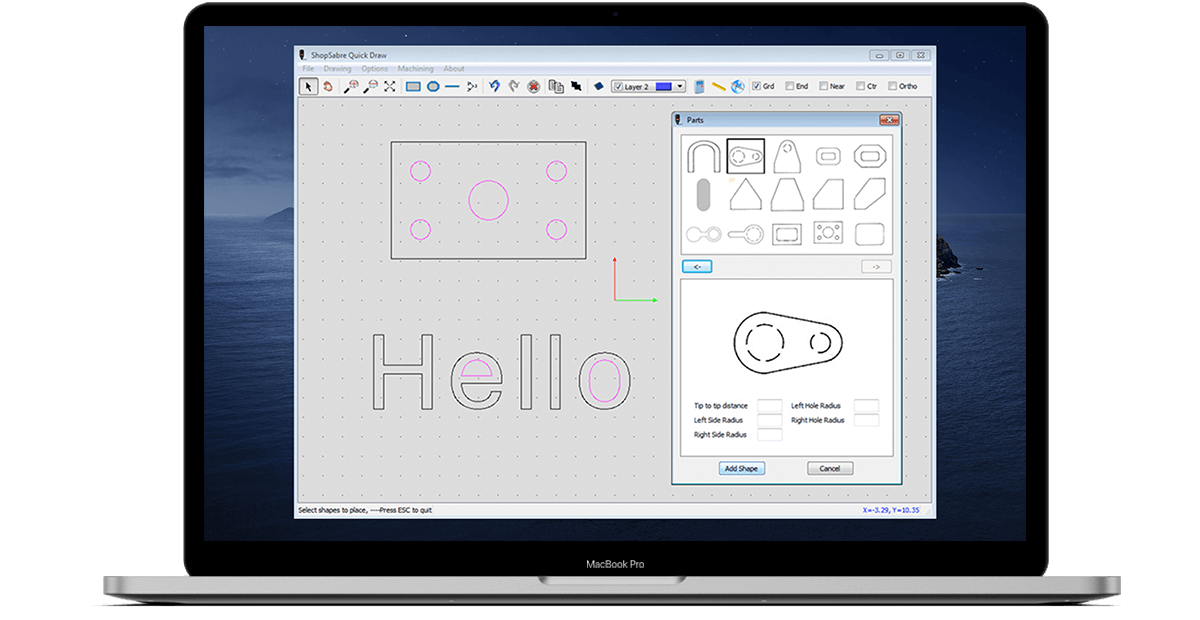Click the Left Side Radius field
Viewport: 1200px width, 620px height.
pyautogui.click(x=769, y=420)
